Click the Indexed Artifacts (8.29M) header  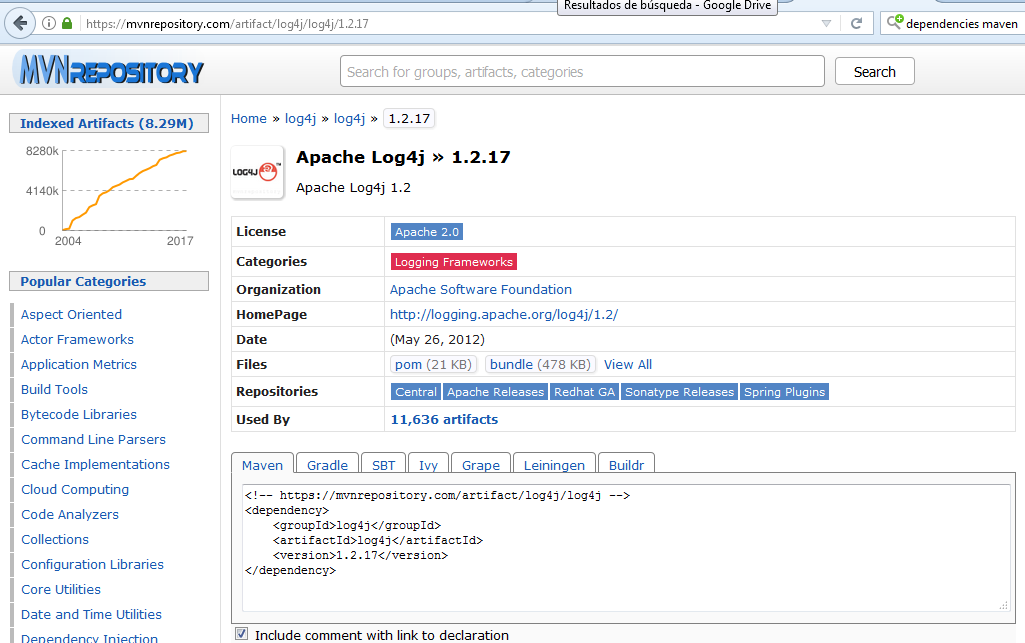[109, 123]
